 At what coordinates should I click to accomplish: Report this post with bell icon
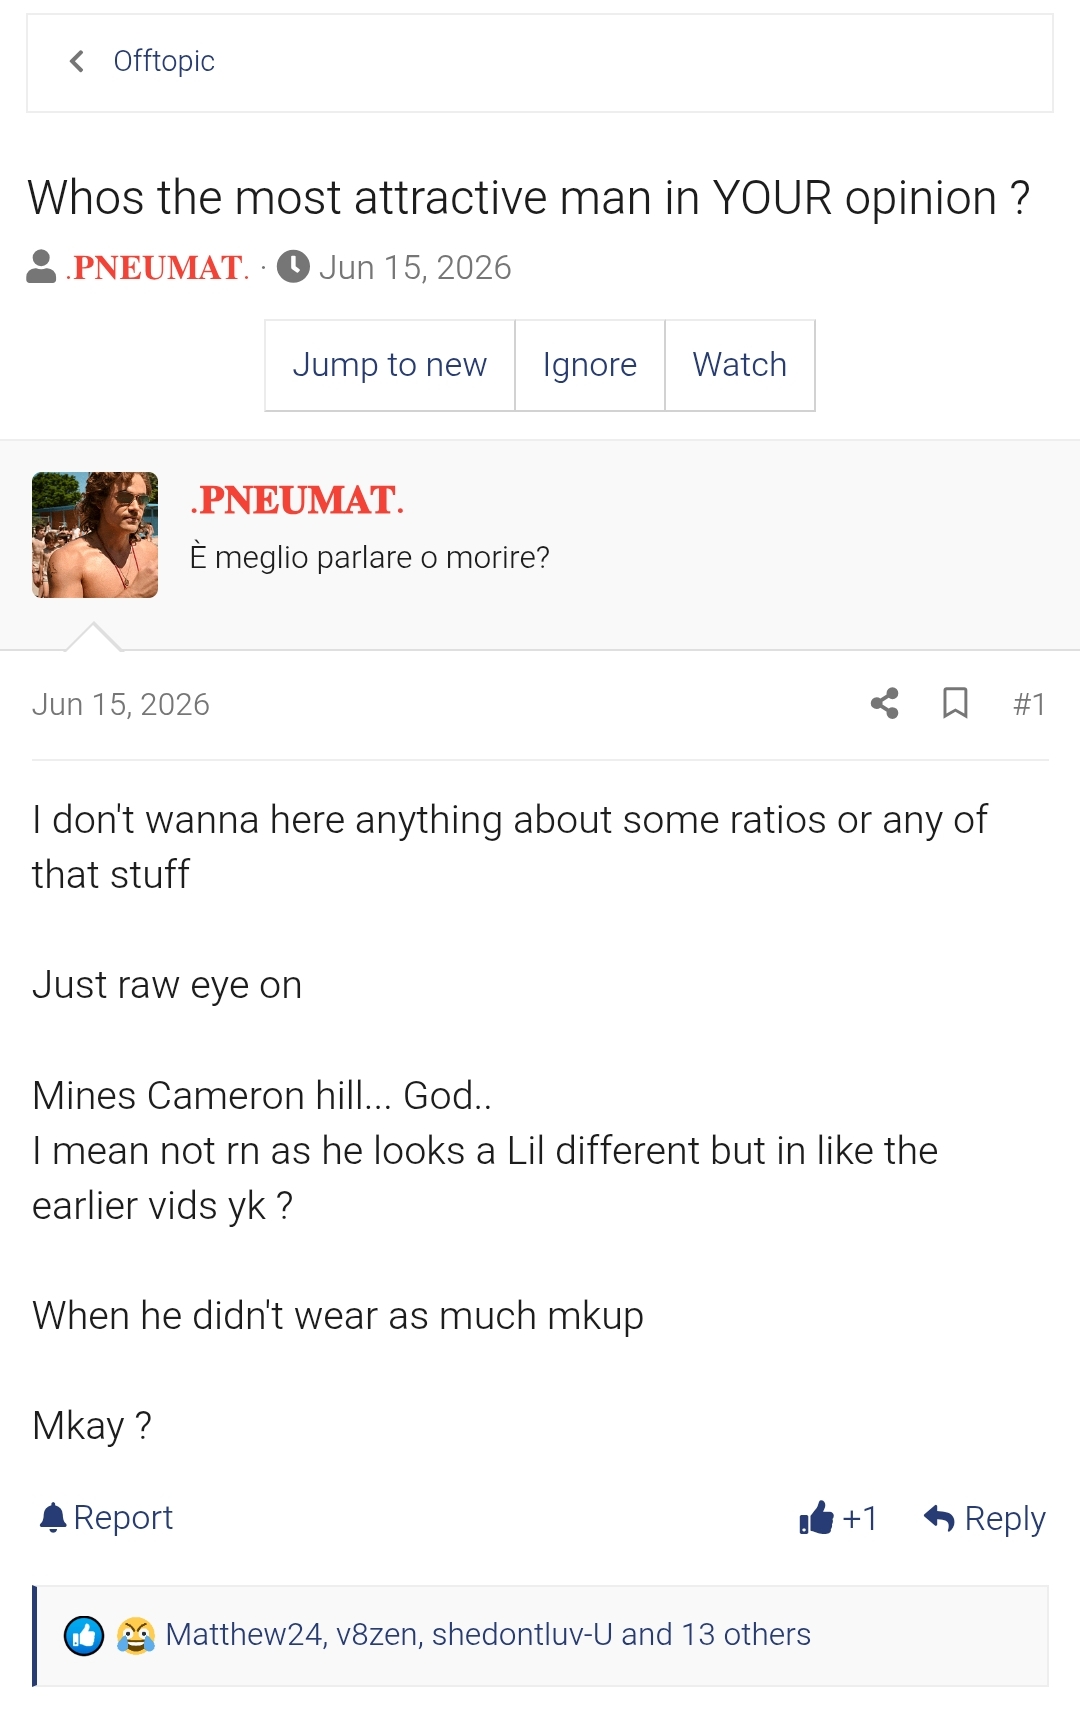106,1518
